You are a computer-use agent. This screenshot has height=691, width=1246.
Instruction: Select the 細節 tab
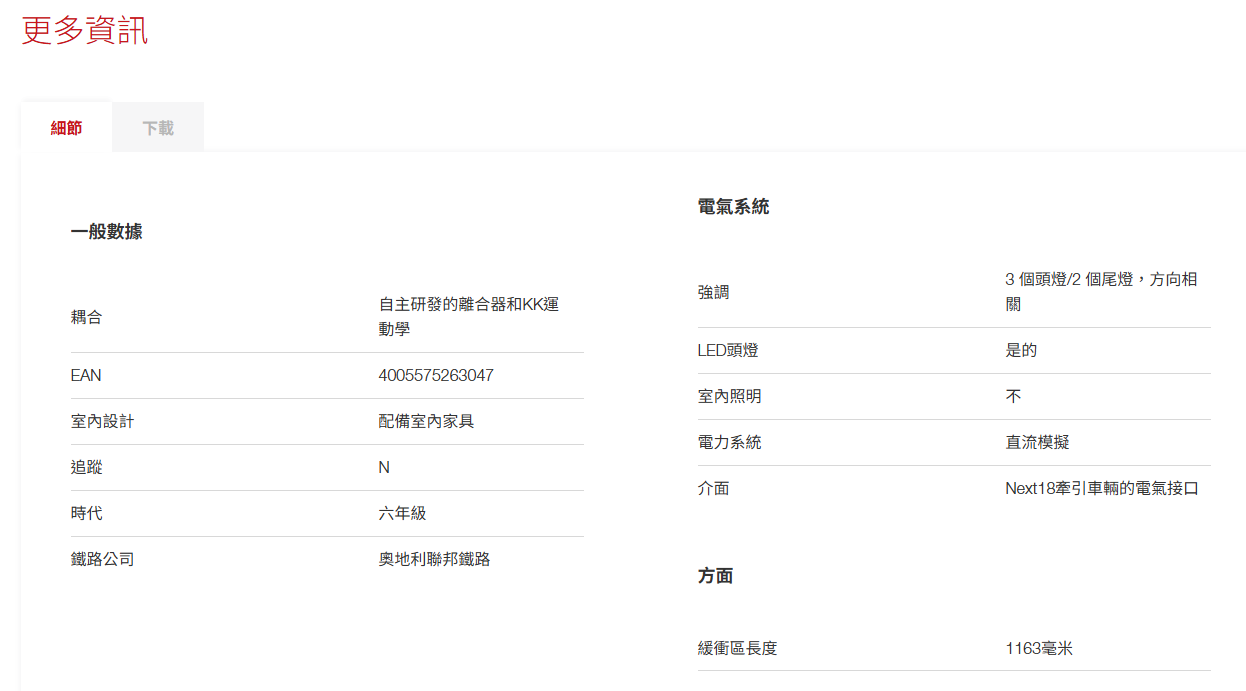coord(65,126)
